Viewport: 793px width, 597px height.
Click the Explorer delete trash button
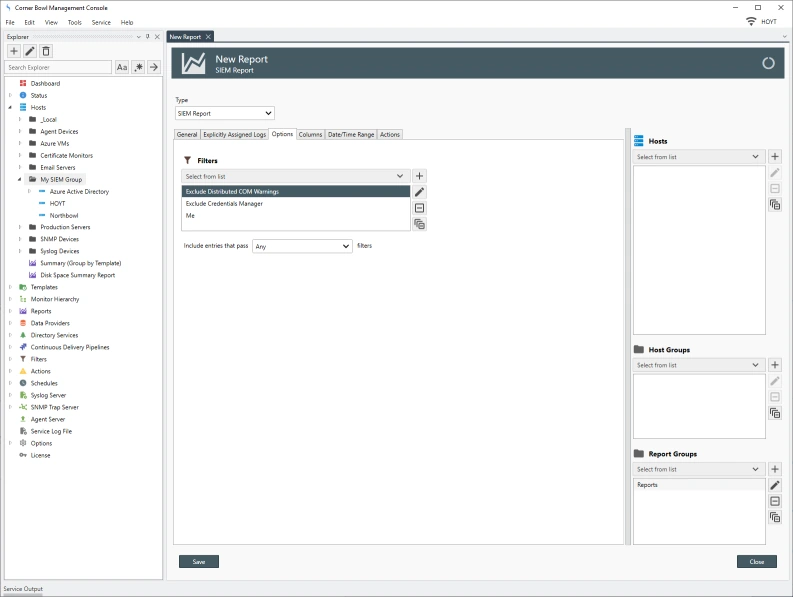tap(46, 51)
